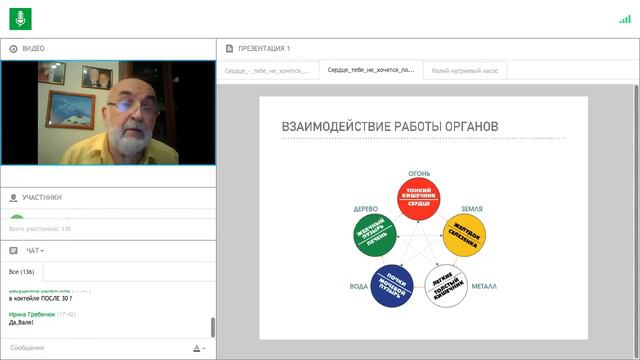Click the Ирина Гребенюк chat name
The width and height of the screenshot is (640, 360).
pyautogui.click(x=32, y=314)
